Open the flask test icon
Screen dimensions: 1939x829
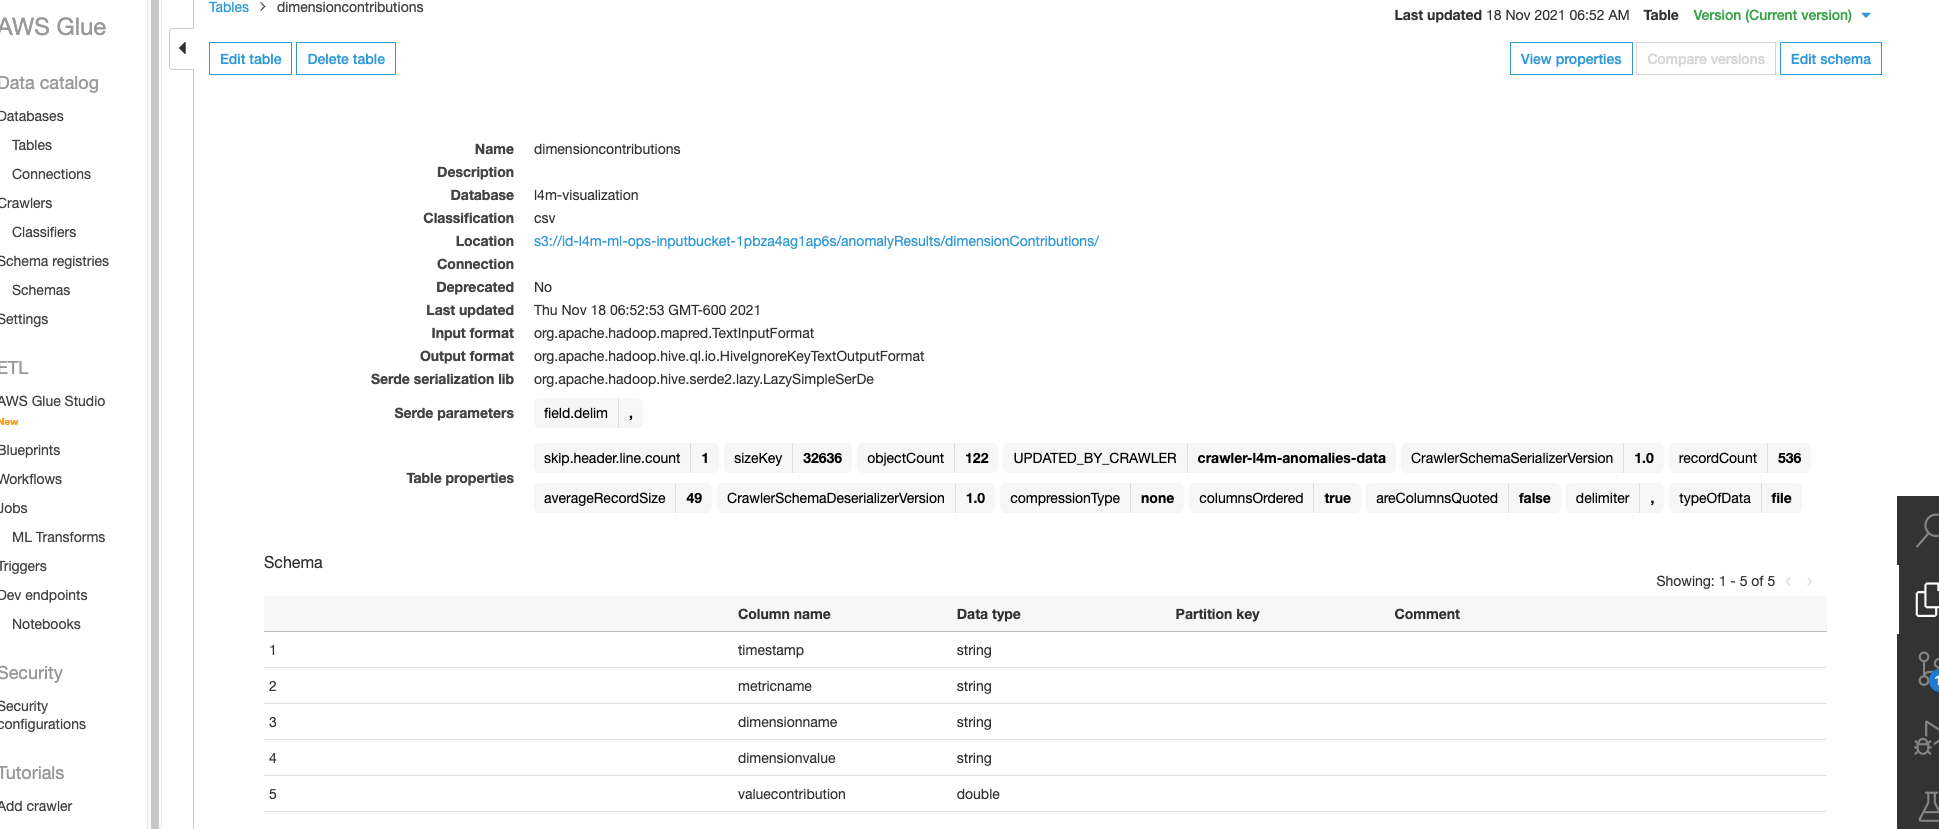coord(1928,807)
